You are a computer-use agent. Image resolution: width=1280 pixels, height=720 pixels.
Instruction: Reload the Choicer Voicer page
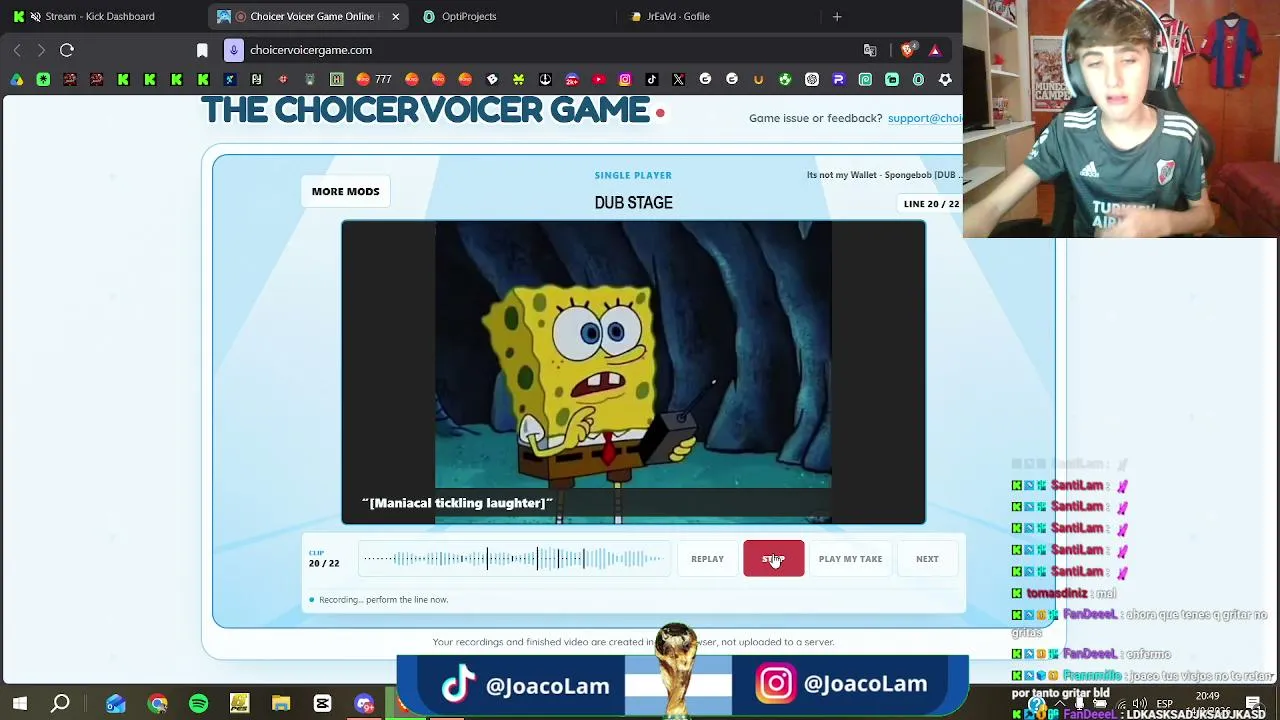67,50
